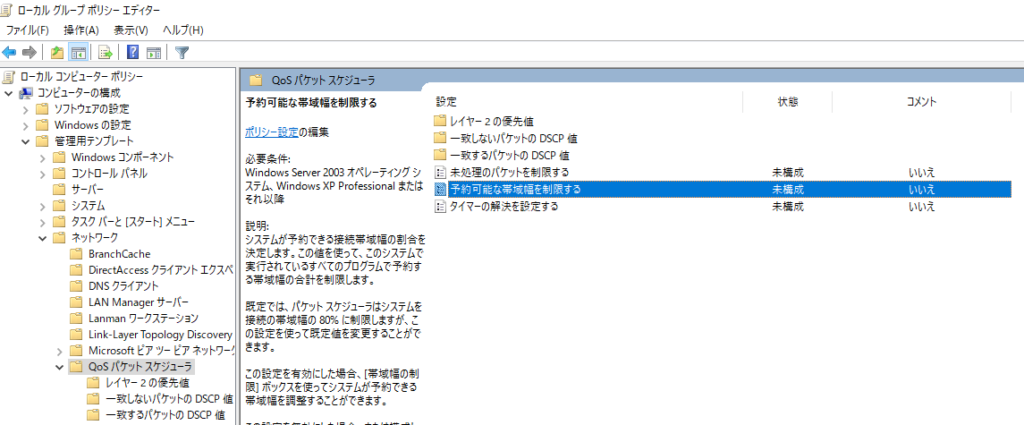This screenshot has height=425, width=1024.
Task: Click the ローカル コンピューター ポリシー root icon
Action: point(8,77)
